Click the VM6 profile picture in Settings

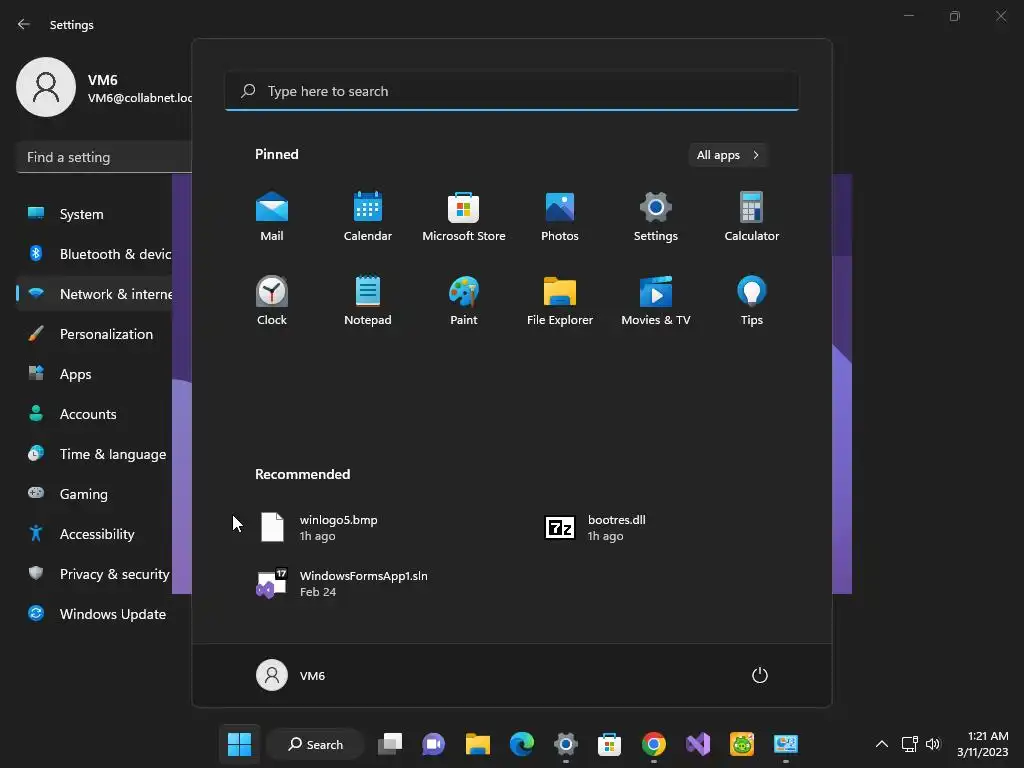(x=46, y=87)
